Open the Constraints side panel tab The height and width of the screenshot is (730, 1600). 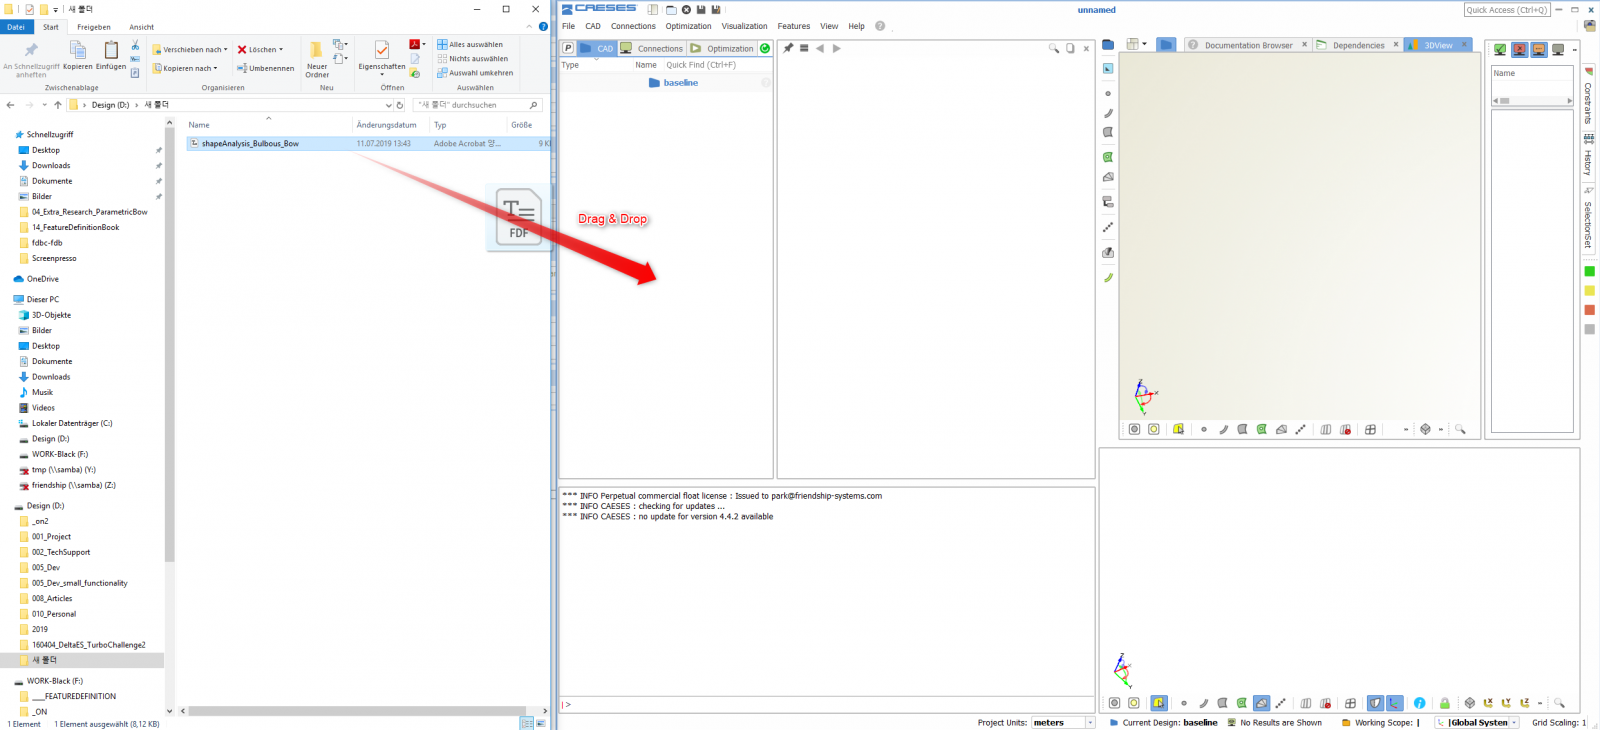(1588, 98)
